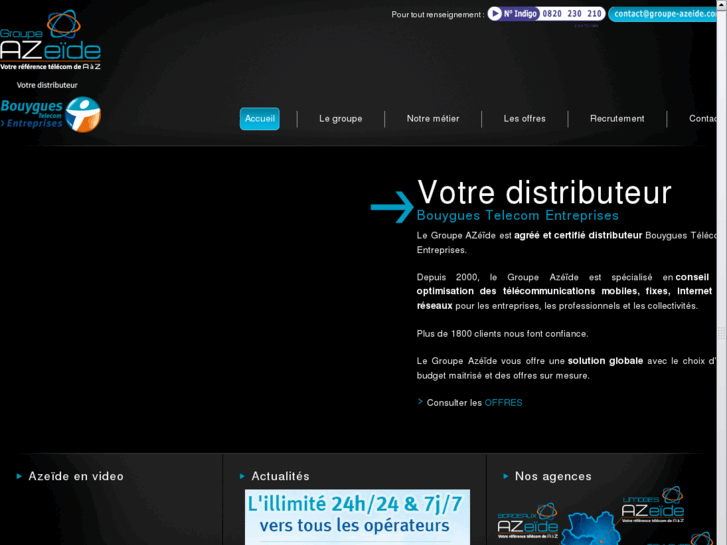Click the blue arrow beside Votre distributeur
This screenshot has width=727, height=545.
coord(392,207)
